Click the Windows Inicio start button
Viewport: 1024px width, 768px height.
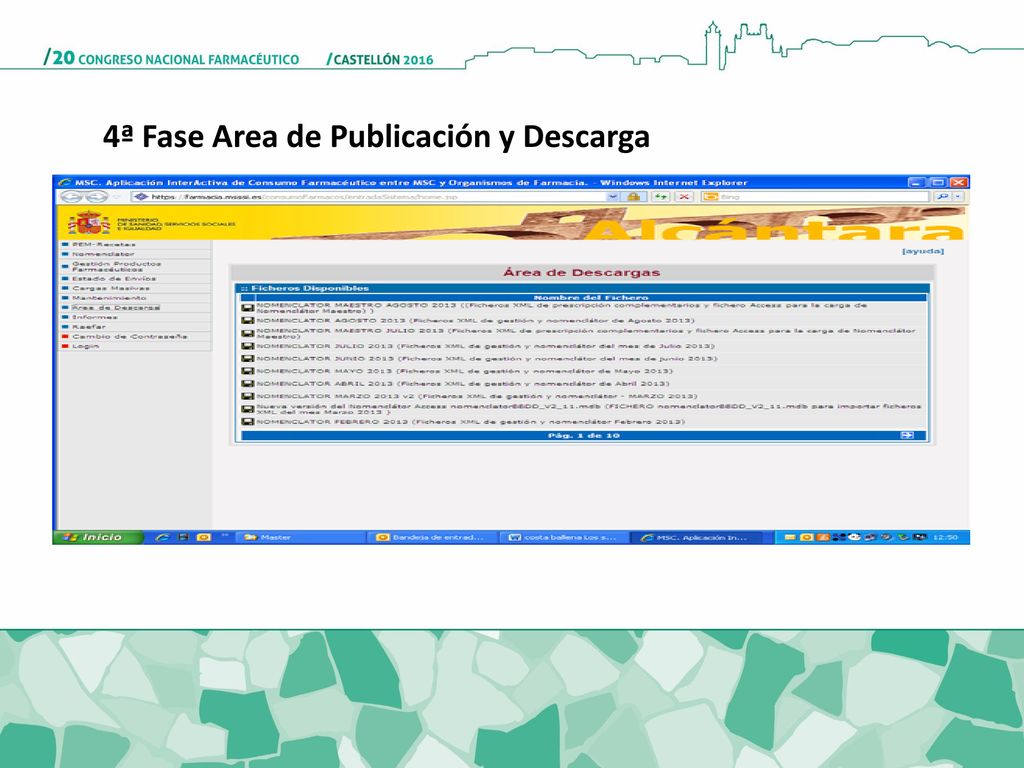coord(98,537)
